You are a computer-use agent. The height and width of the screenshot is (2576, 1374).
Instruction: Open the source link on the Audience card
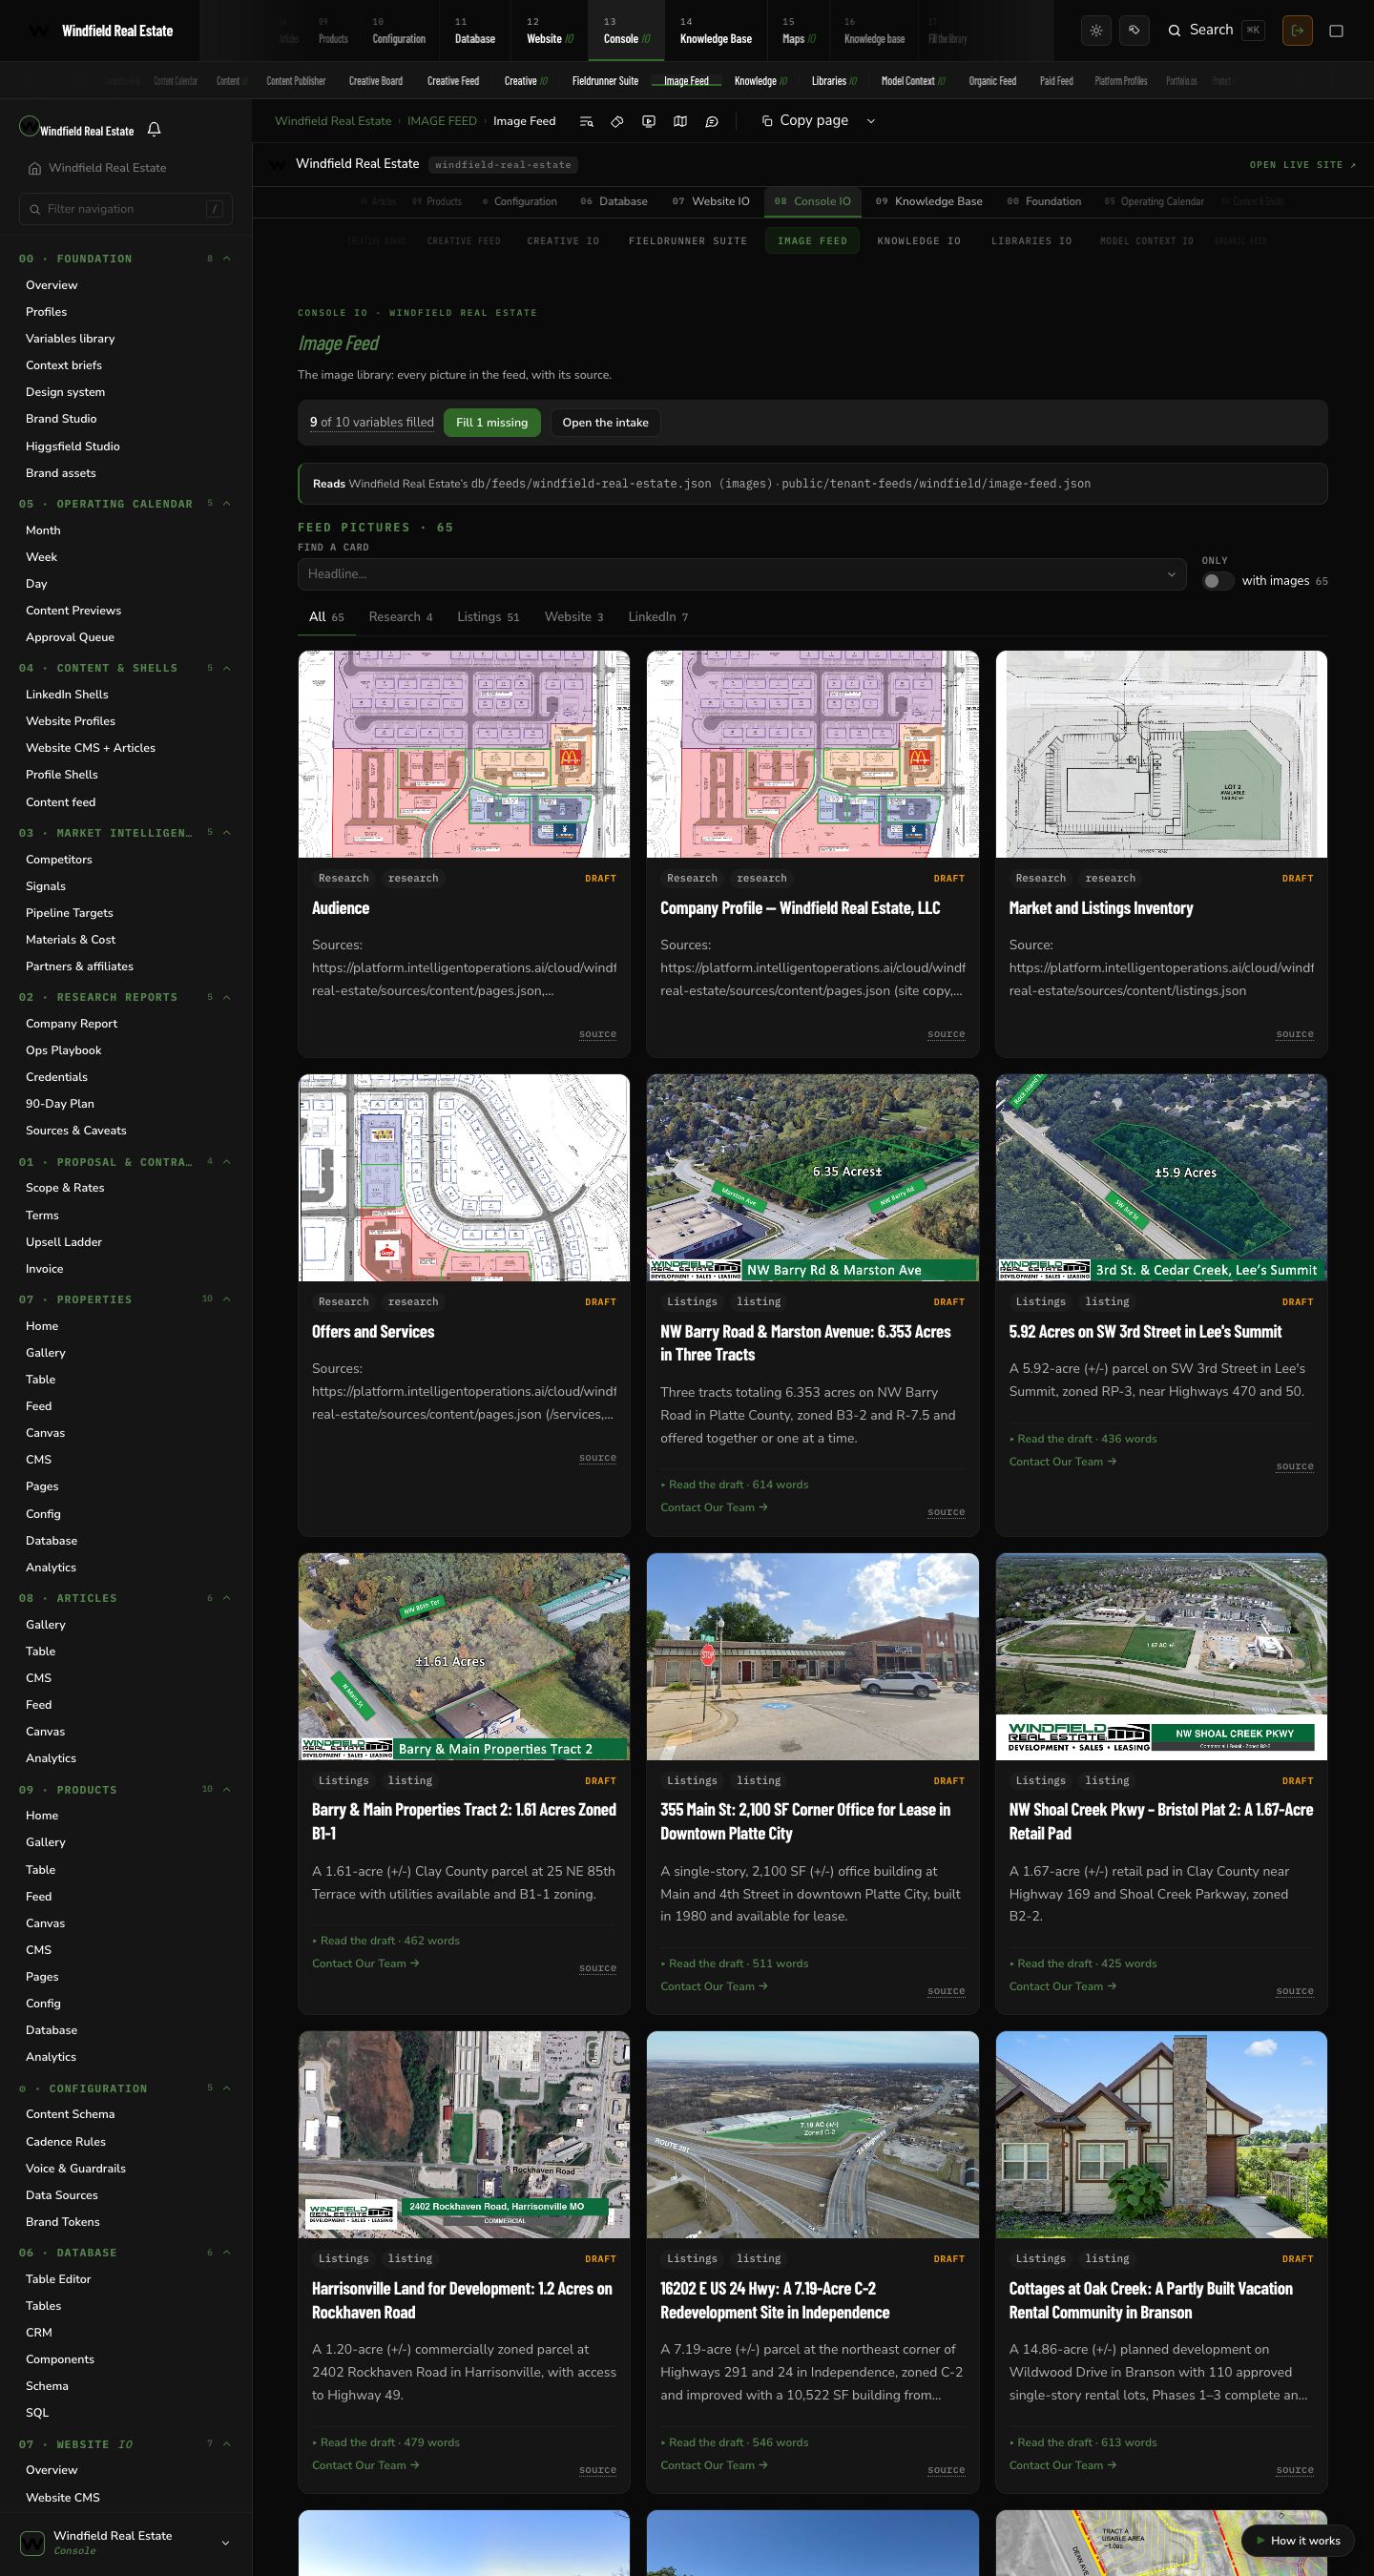[597, 1034]
